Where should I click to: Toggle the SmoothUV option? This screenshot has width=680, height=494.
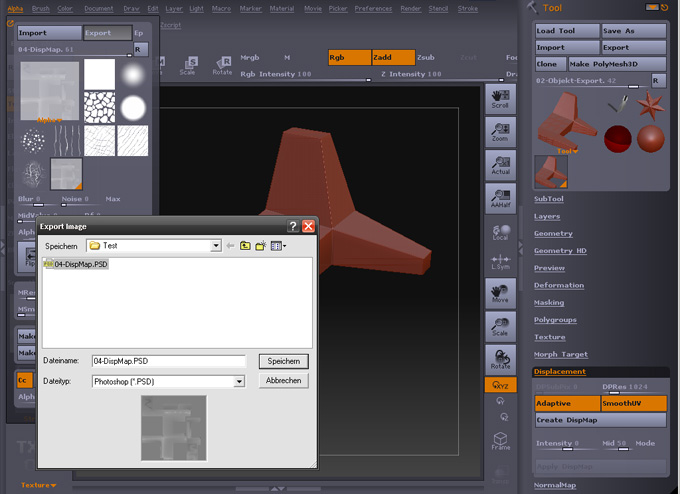(633, 403)
